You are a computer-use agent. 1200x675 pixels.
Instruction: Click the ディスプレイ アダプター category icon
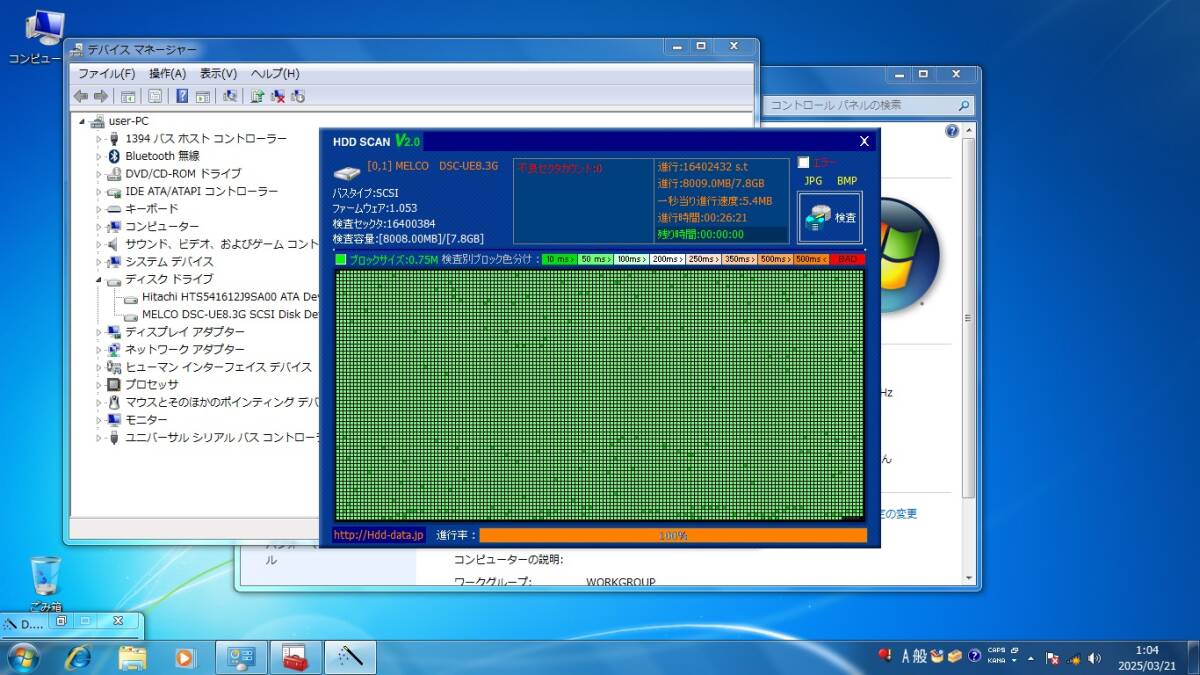[114, 332]
